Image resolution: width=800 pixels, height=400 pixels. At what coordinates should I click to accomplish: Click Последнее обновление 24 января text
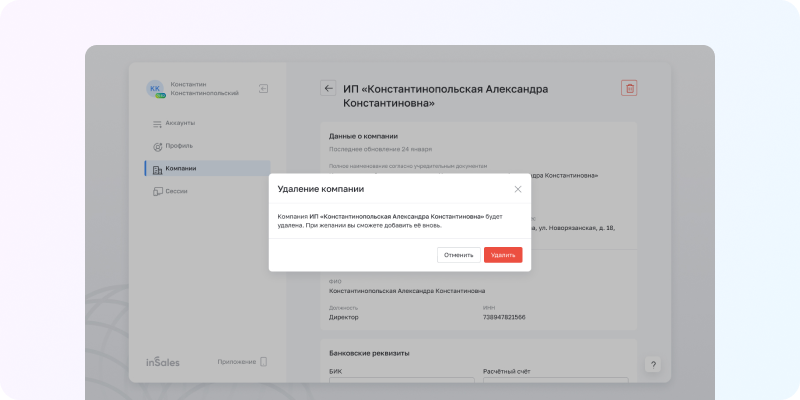(x=381, y=149)
